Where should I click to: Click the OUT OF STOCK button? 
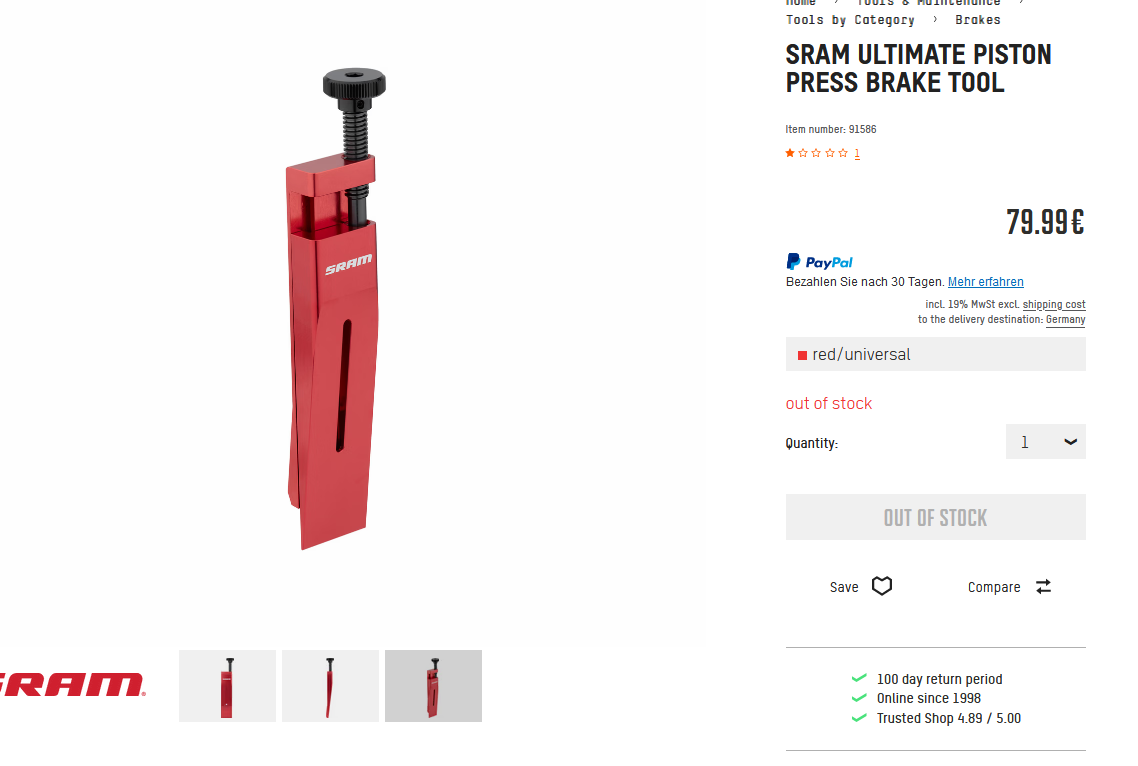[x=936, y=517]
